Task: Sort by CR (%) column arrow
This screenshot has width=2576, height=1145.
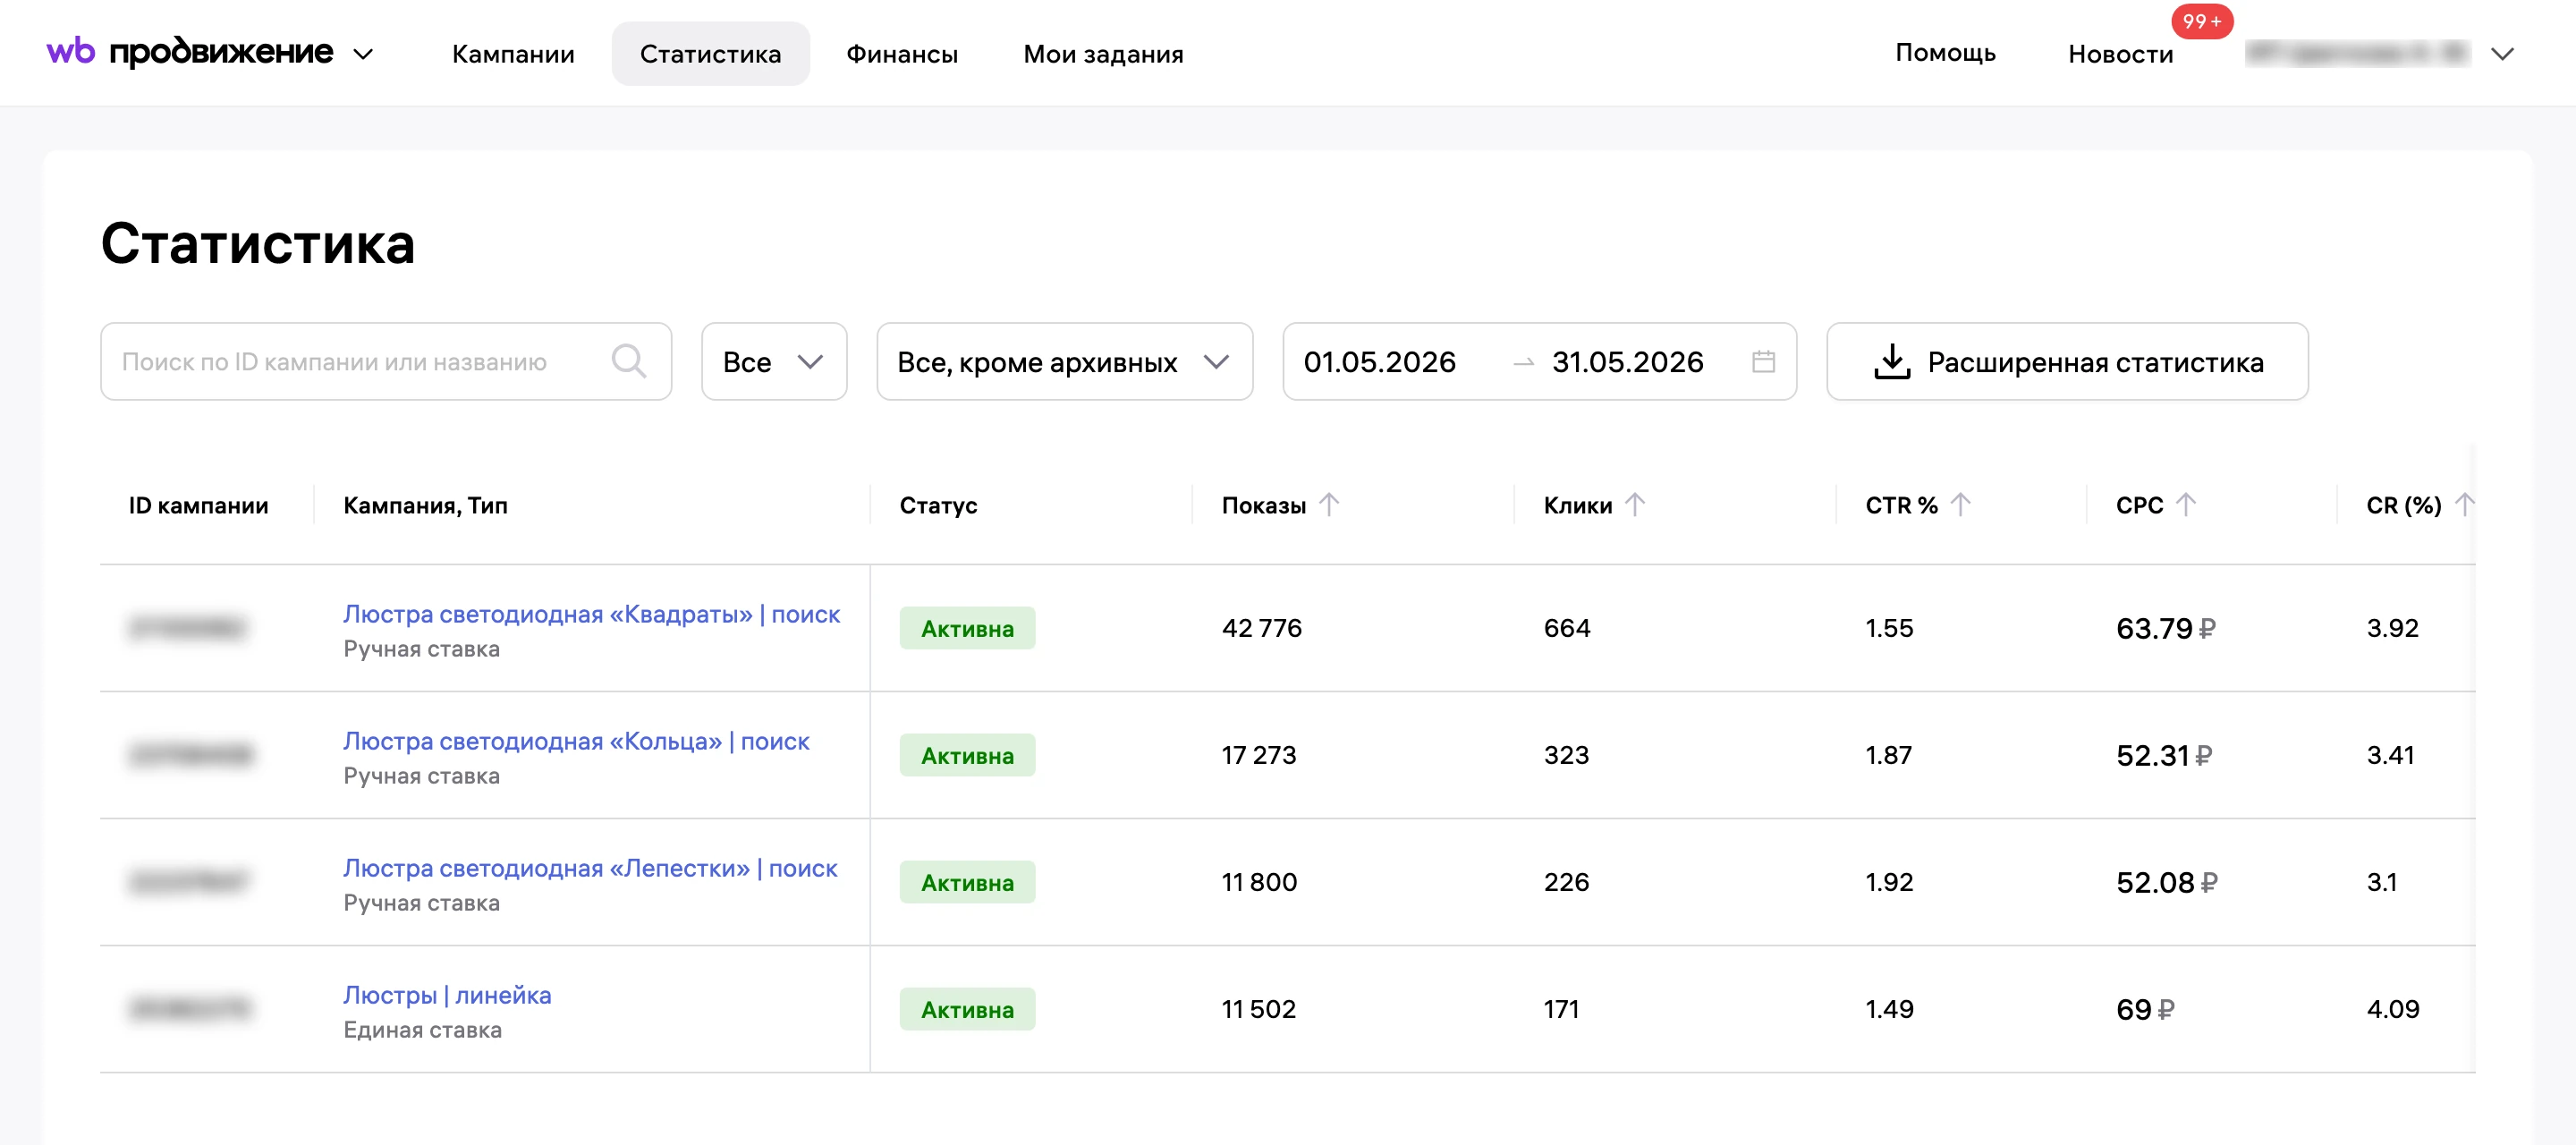Action: click(x=2463, y=504)
